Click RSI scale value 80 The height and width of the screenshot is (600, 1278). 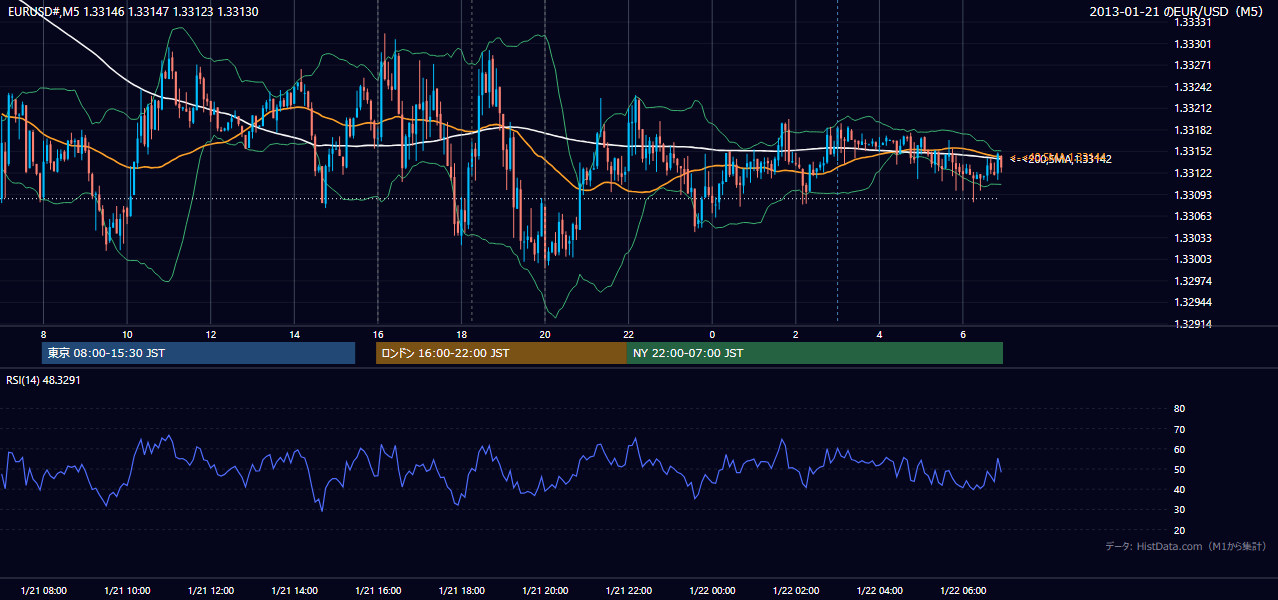tap(1179, 409)
